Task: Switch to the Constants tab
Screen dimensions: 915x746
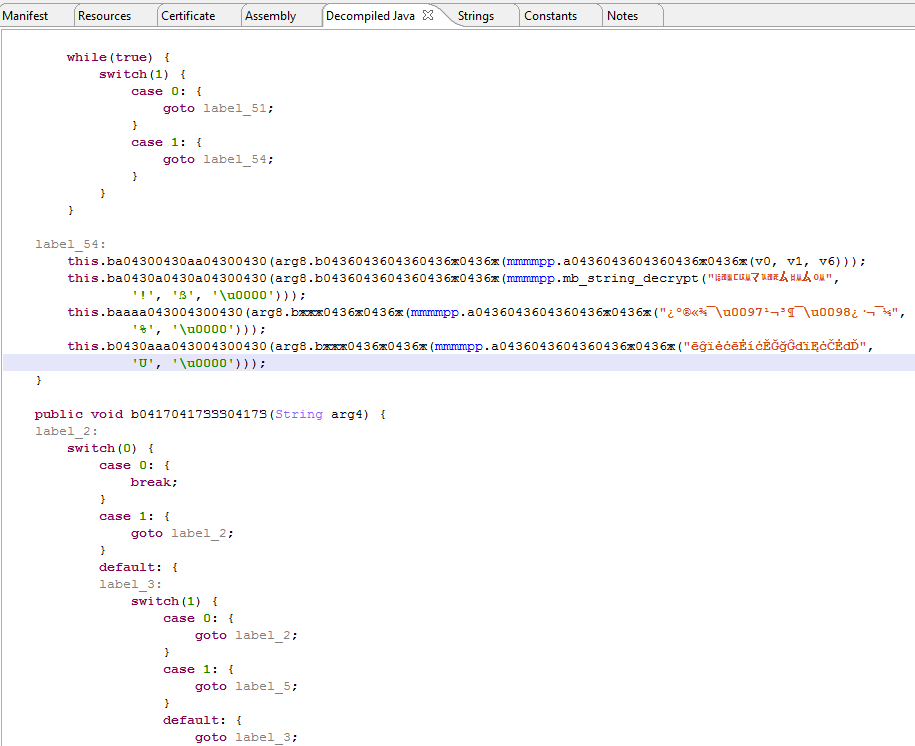Action: 550,16
